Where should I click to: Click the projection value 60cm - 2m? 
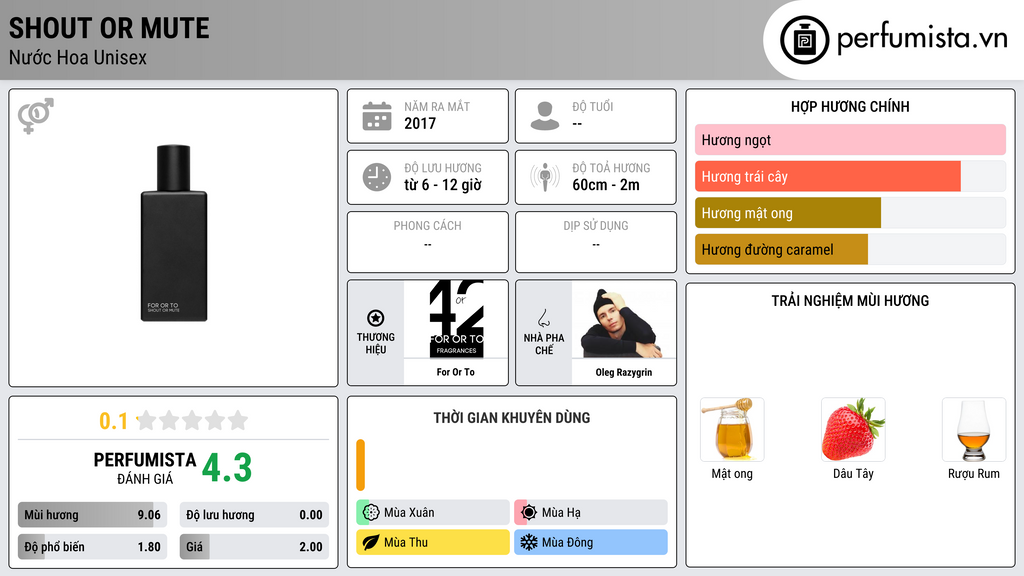point(606,185)
